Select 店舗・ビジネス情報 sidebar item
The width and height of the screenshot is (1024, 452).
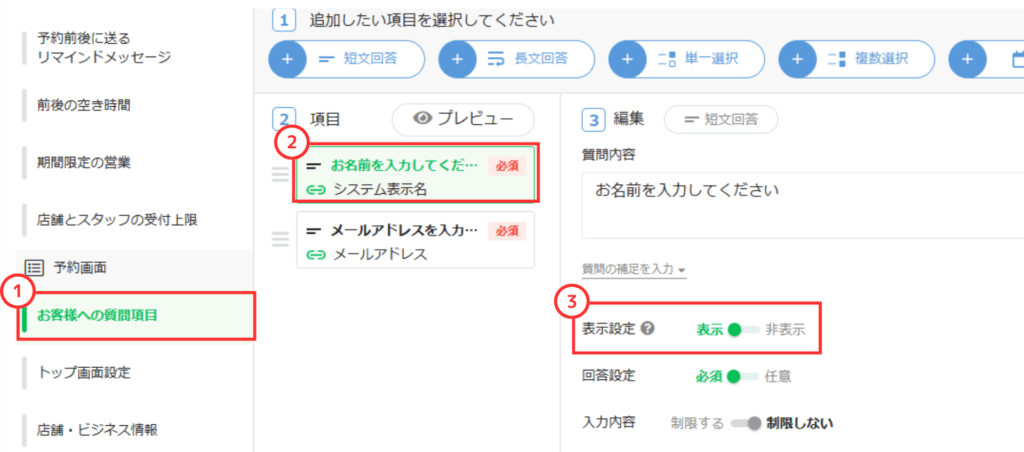tap(98, 430)
